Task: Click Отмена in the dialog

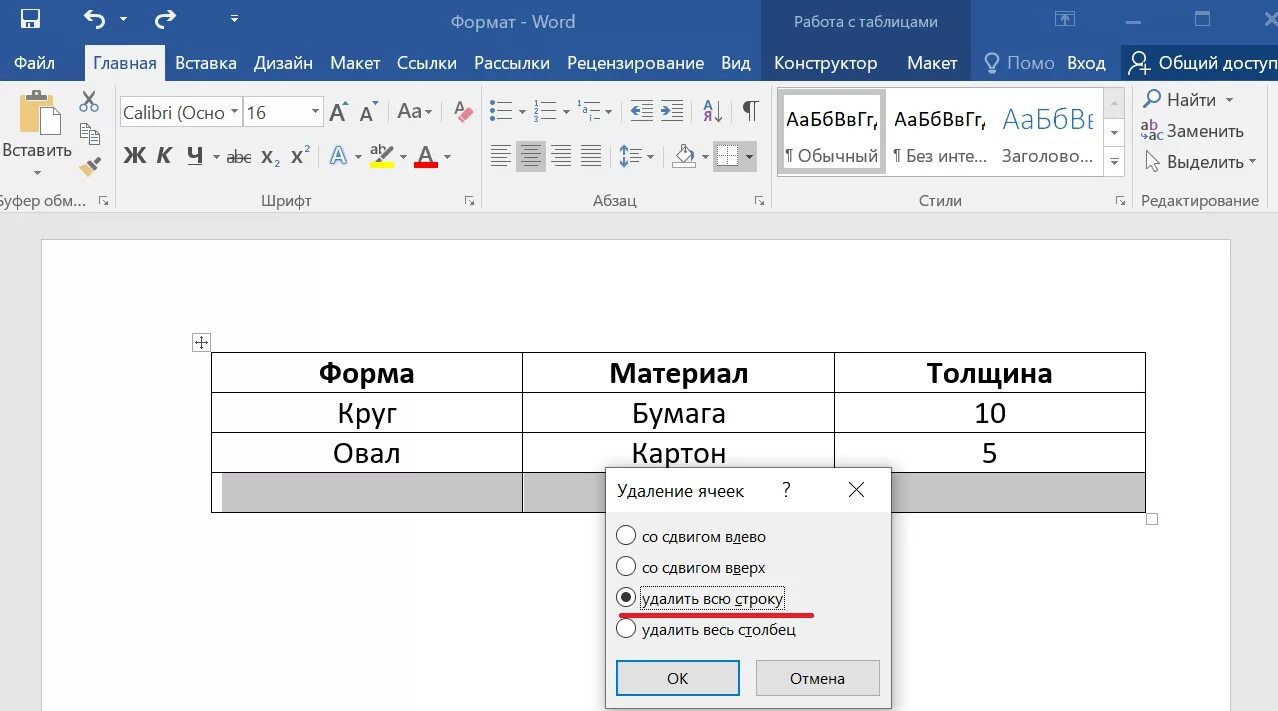Action: [818, 678]
